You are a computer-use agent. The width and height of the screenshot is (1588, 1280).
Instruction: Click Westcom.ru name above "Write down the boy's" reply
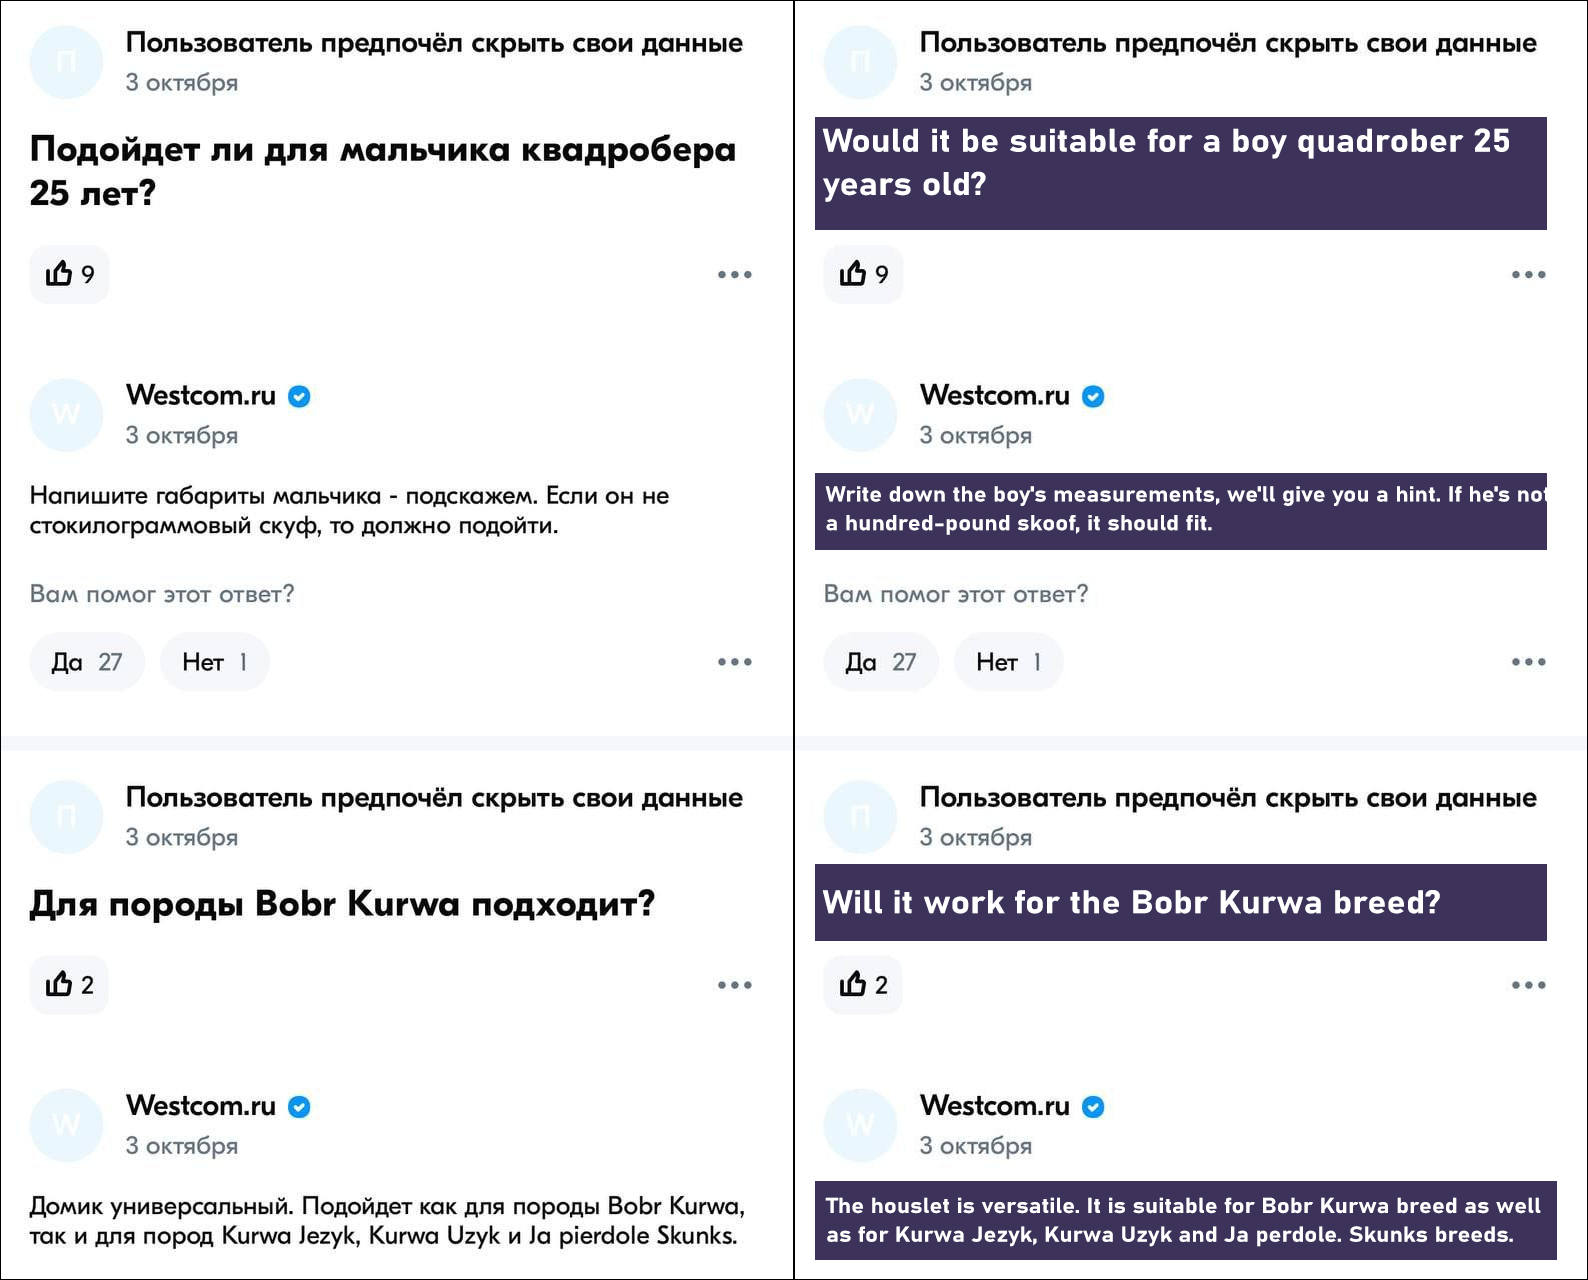point(995,396)
